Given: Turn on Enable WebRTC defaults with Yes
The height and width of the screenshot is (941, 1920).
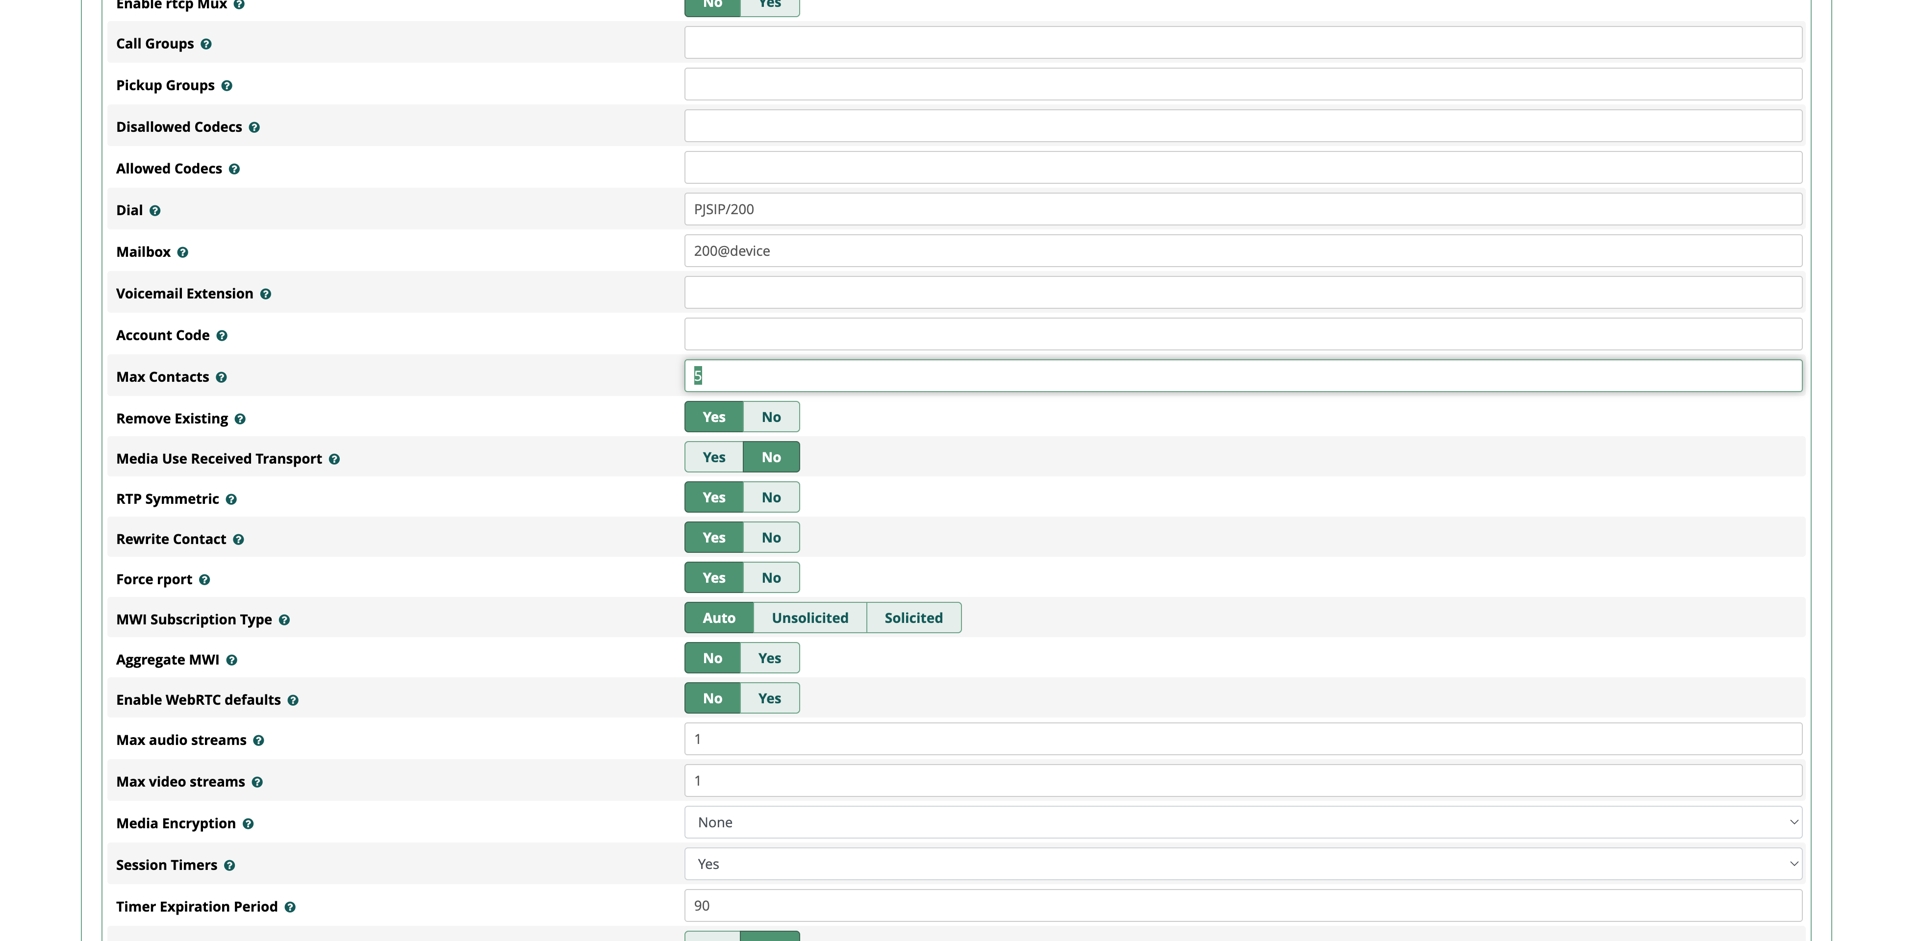Looking at the screenshot, I should click(769, 698).
